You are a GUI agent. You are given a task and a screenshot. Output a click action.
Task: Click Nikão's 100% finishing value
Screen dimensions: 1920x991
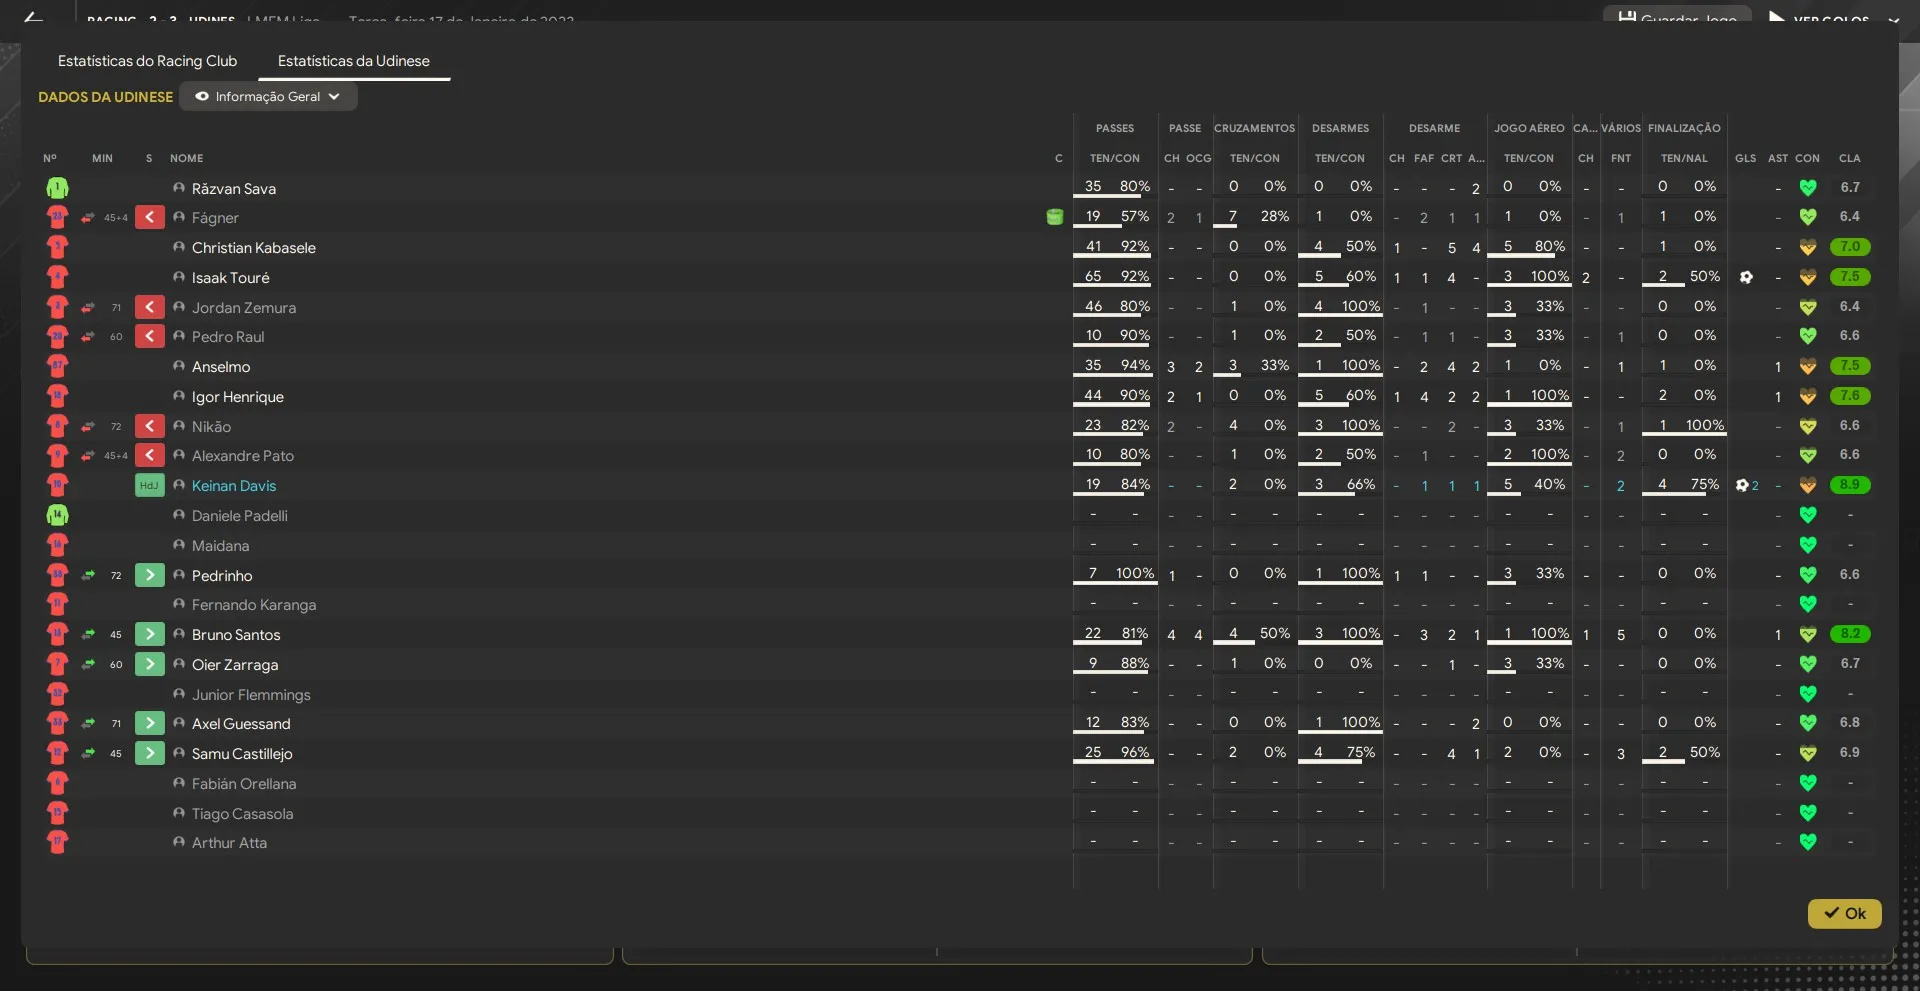click(1705, 425)
